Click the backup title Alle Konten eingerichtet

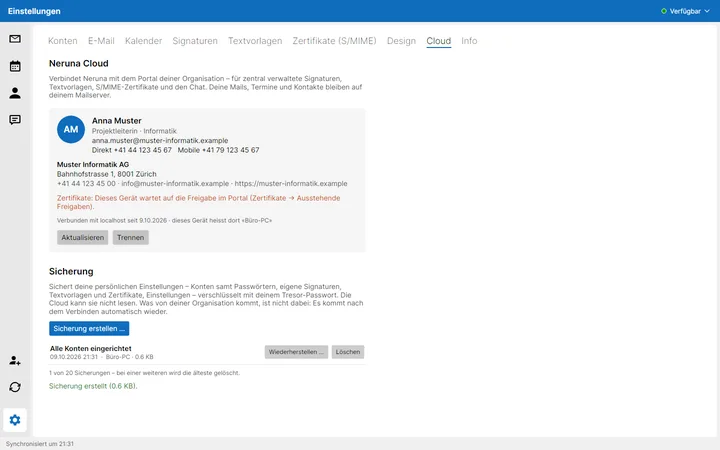91,349
